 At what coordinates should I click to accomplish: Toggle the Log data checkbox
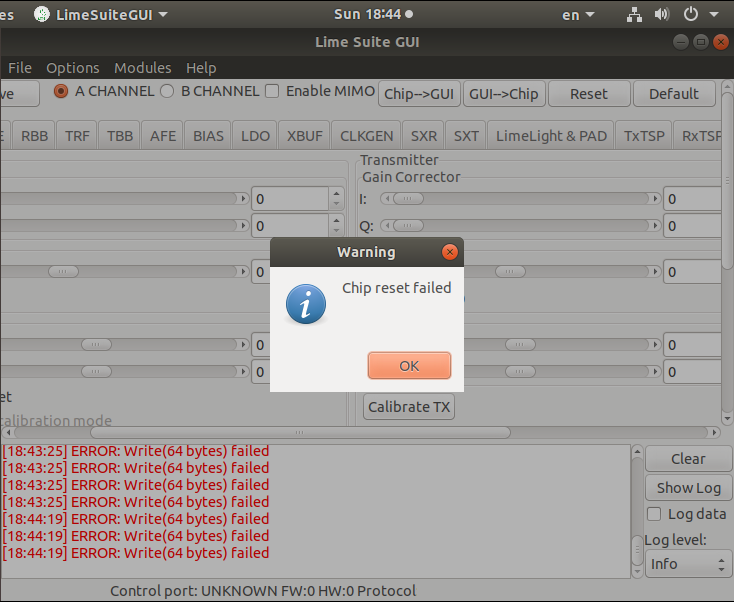tap(654, 514)
